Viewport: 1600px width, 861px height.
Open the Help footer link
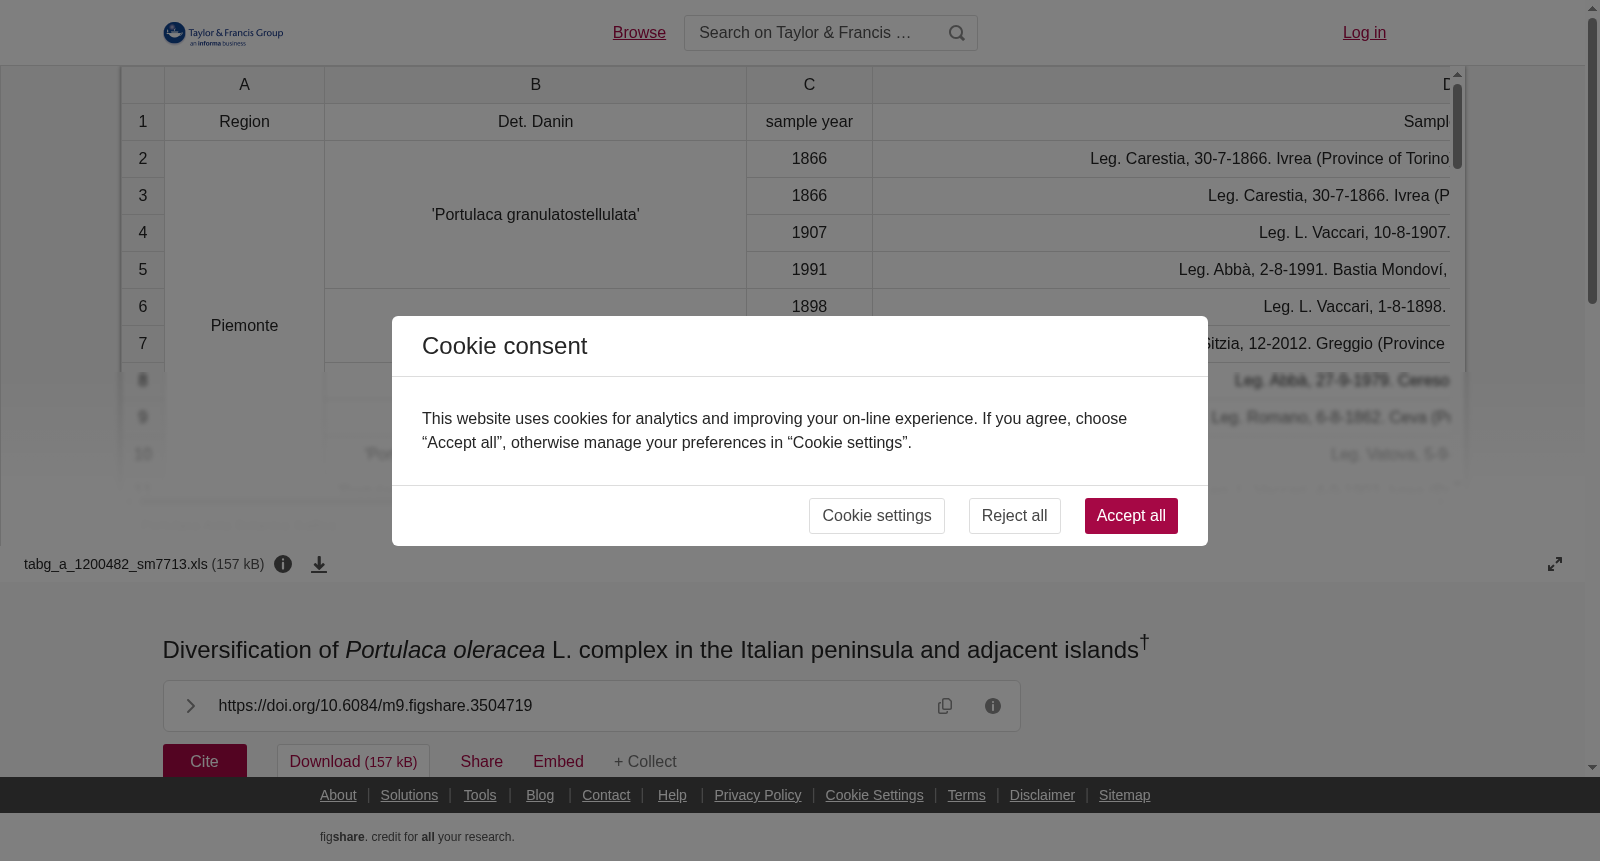tap(672, 795)
